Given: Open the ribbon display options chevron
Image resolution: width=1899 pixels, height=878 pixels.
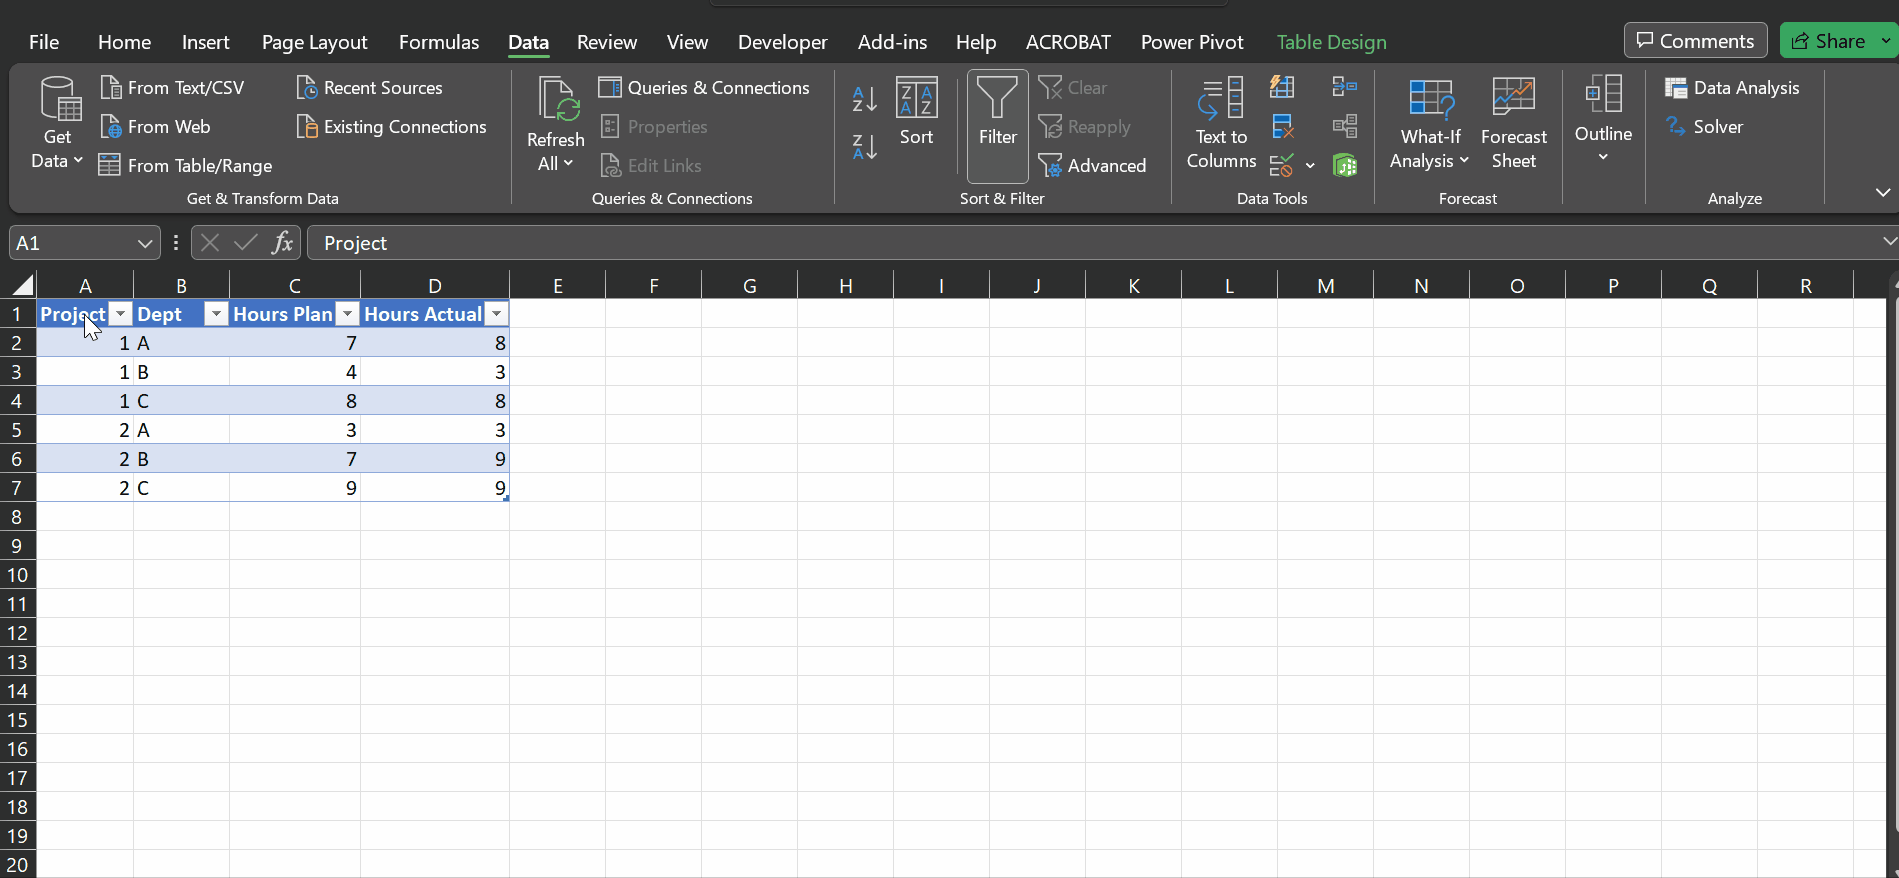Looking at the screenshot, I should coord(1883,192).
